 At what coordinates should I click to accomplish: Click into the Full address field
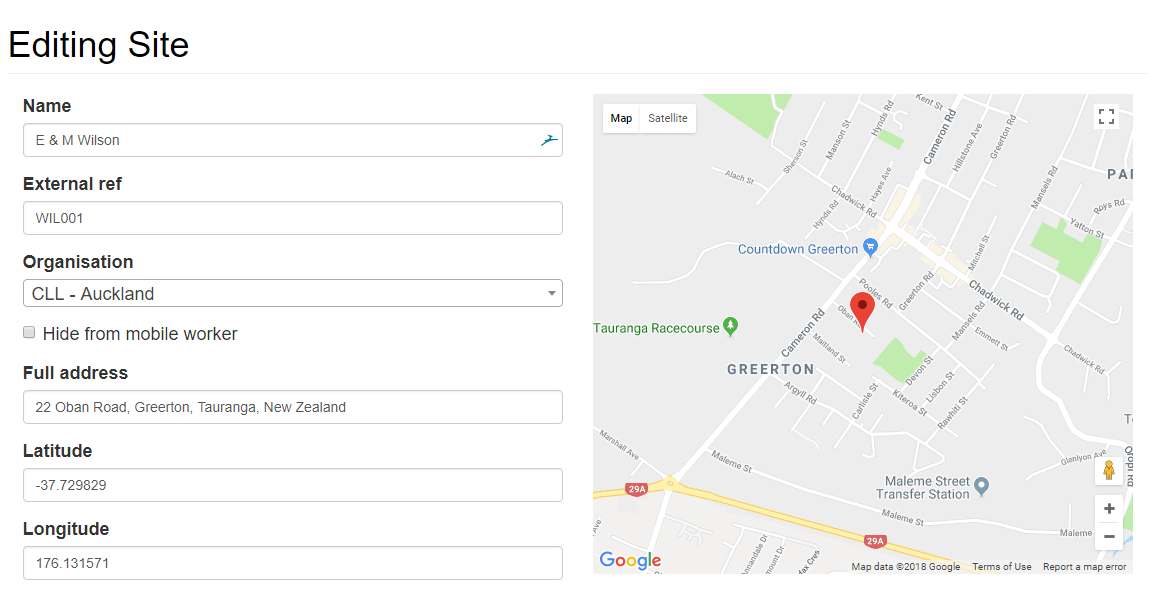click(292, 407)
